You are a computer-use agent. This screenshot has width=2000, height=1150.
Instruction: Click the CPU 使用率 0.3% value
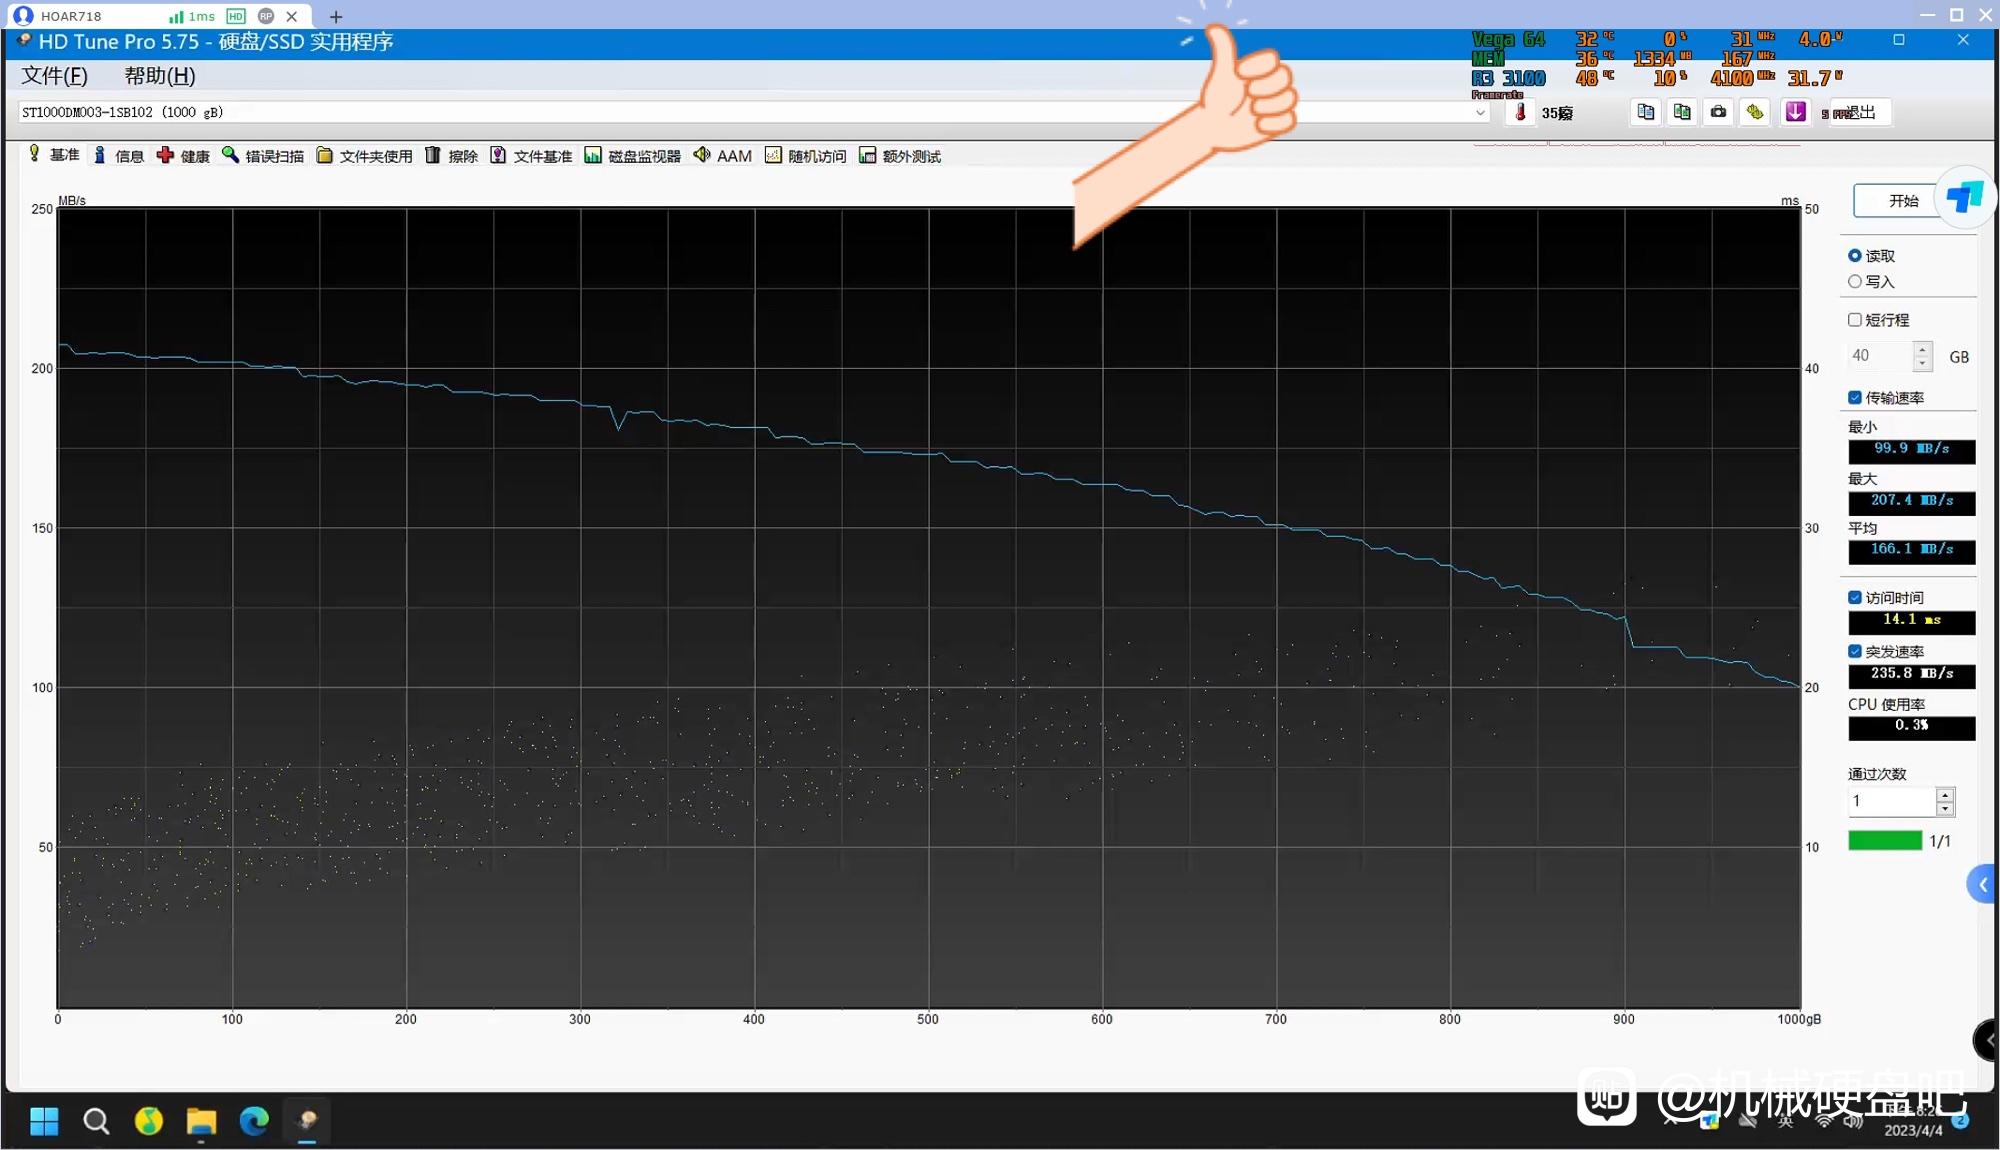(x=1911, y=727)
